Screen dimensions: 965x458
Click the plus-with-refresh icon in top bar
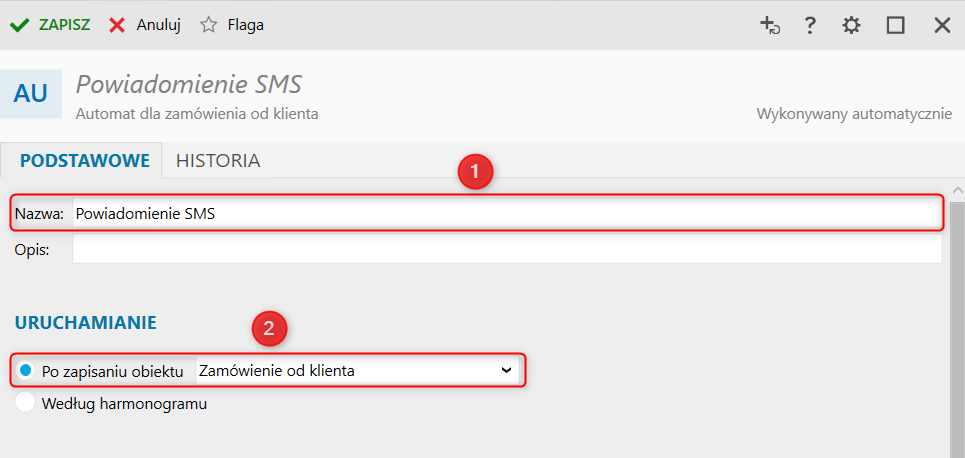tap(770, 25)
